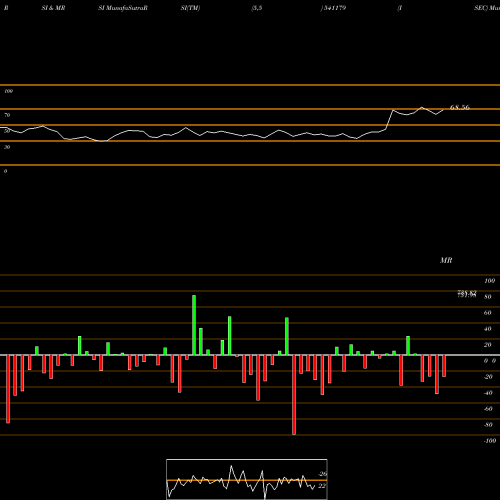
Task: Click the MR axis label -100
Action: [490, 441]
